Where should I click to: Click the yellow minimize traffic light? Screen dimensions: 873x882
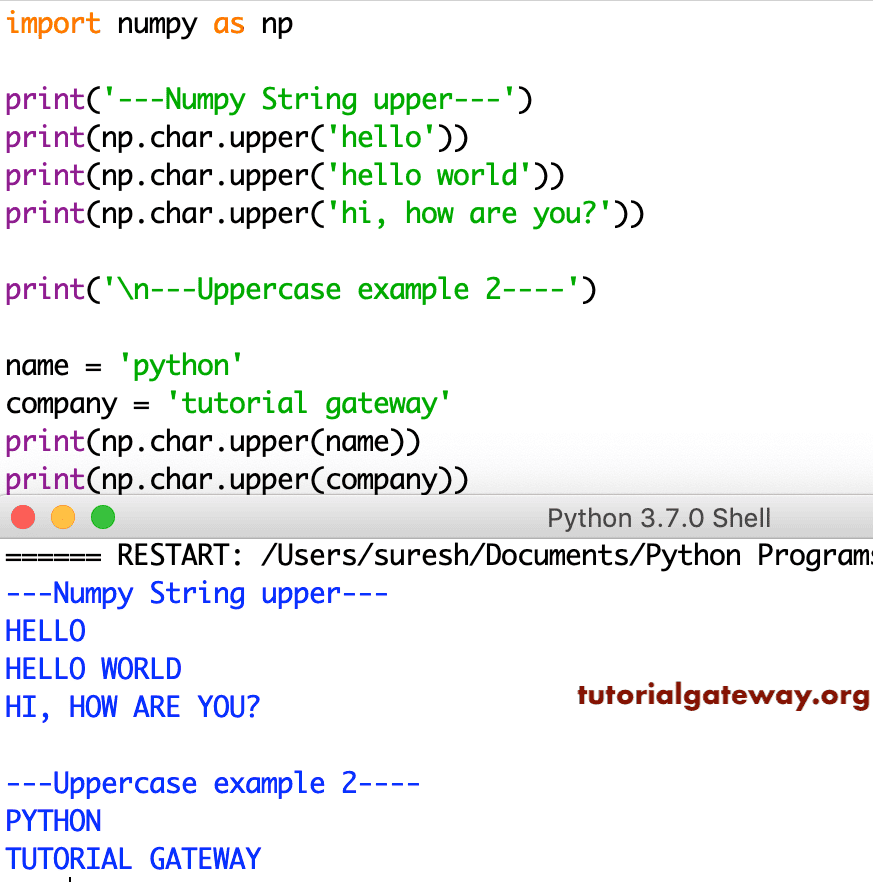click(63, 517)
